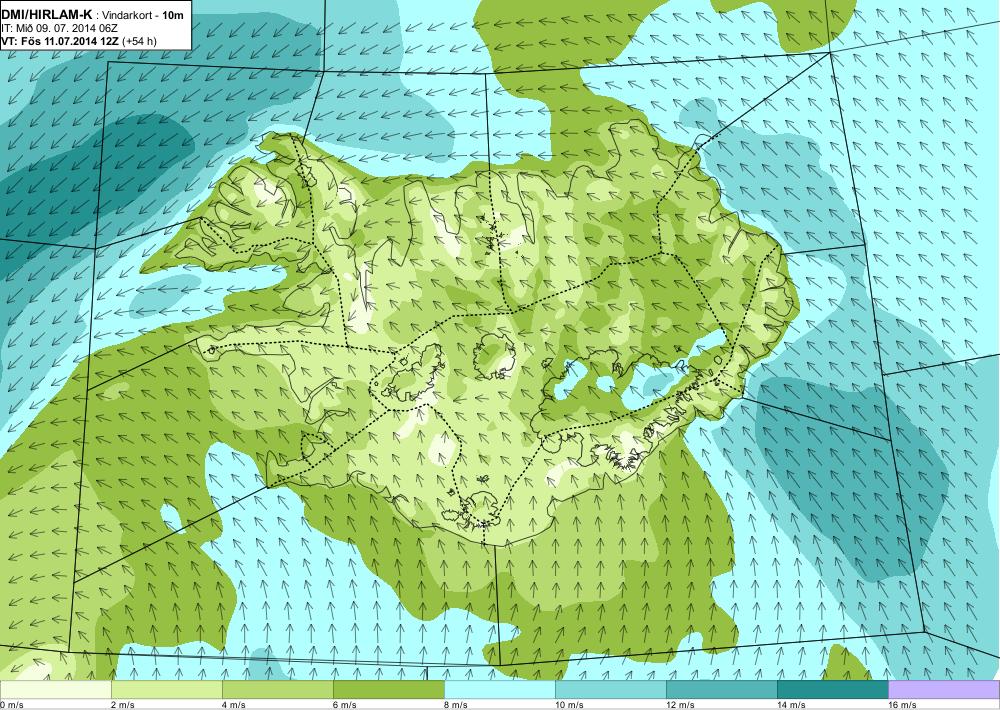
Task: Click the 'DMI/HIRLAM-K' model title text
Action: click(x=46, y=15)
